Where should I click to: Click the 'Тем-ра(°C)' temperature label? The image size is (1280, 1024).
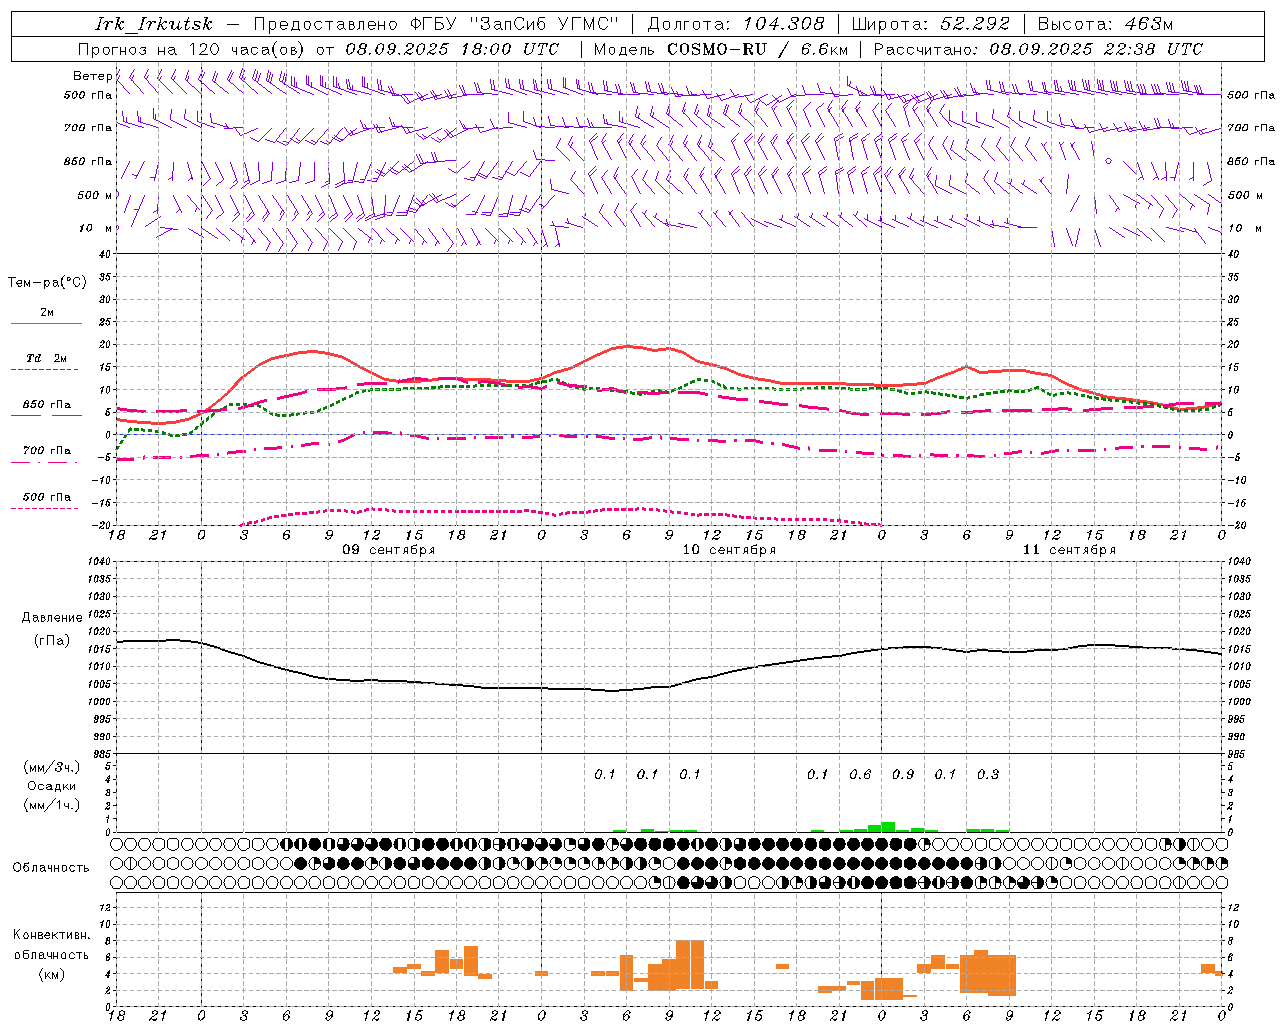pyautogui.click(x=47, y=283)
